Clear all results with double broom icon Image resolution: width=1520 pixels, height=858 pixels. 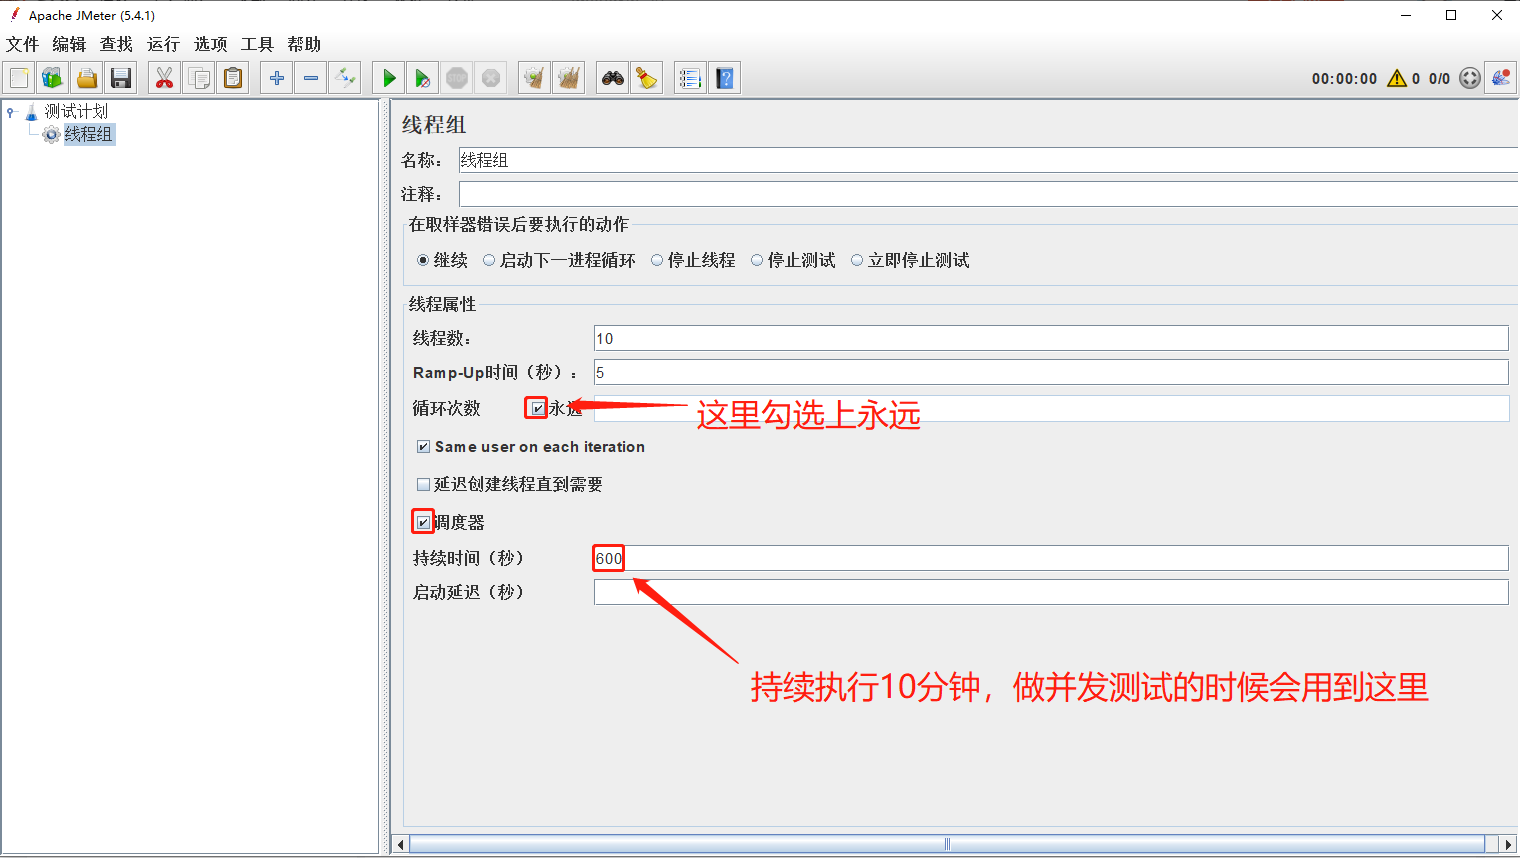tap(569, 78)
